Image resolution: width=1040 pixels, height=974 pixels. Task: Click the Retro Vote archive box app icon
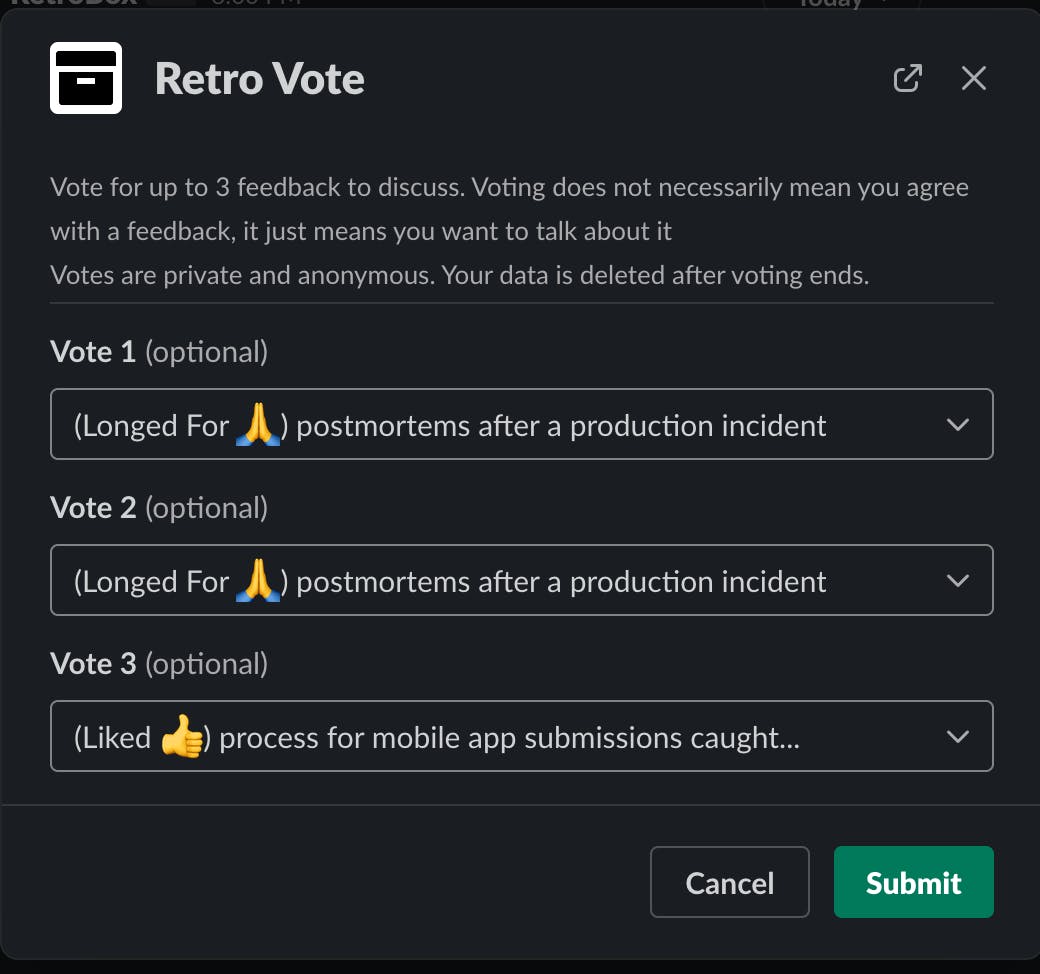point(86,78)
